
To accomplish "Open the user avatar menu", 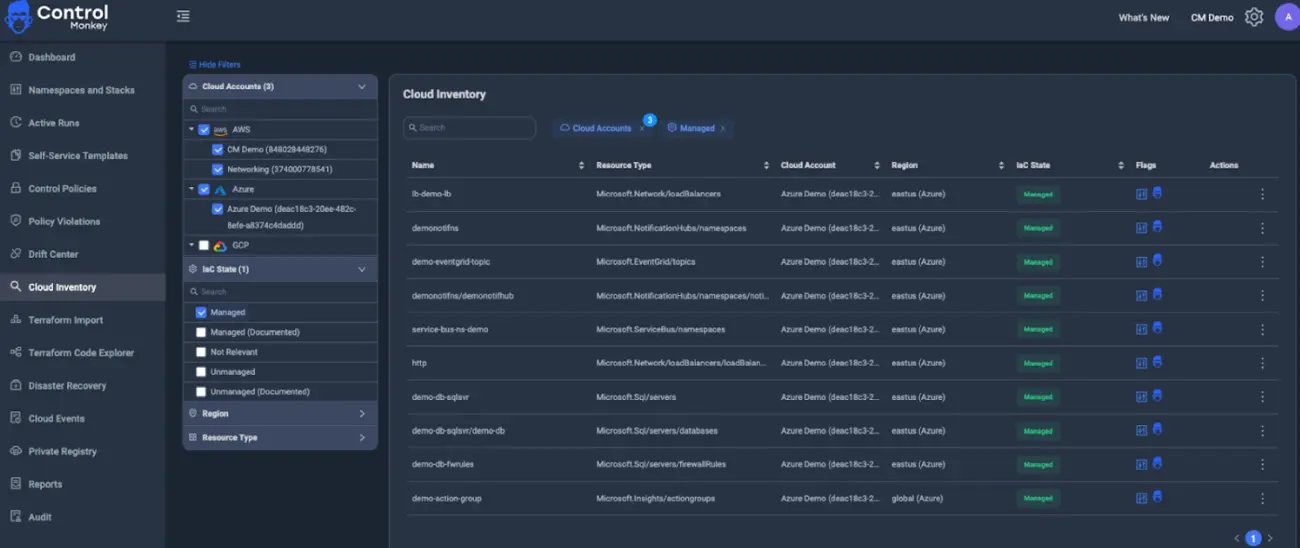I will tap(1288, 17).
